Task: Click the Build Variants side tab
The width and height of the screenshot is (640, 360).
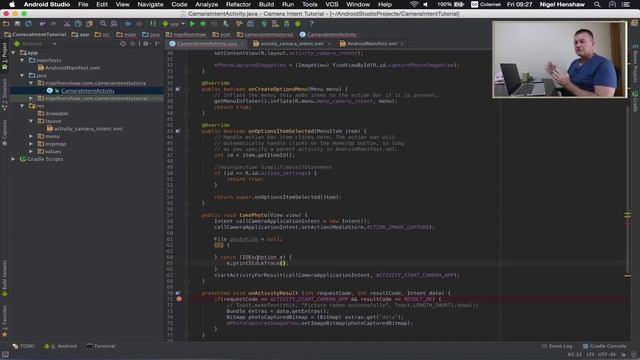Action: pyautogui.click(x=4, y=278)
